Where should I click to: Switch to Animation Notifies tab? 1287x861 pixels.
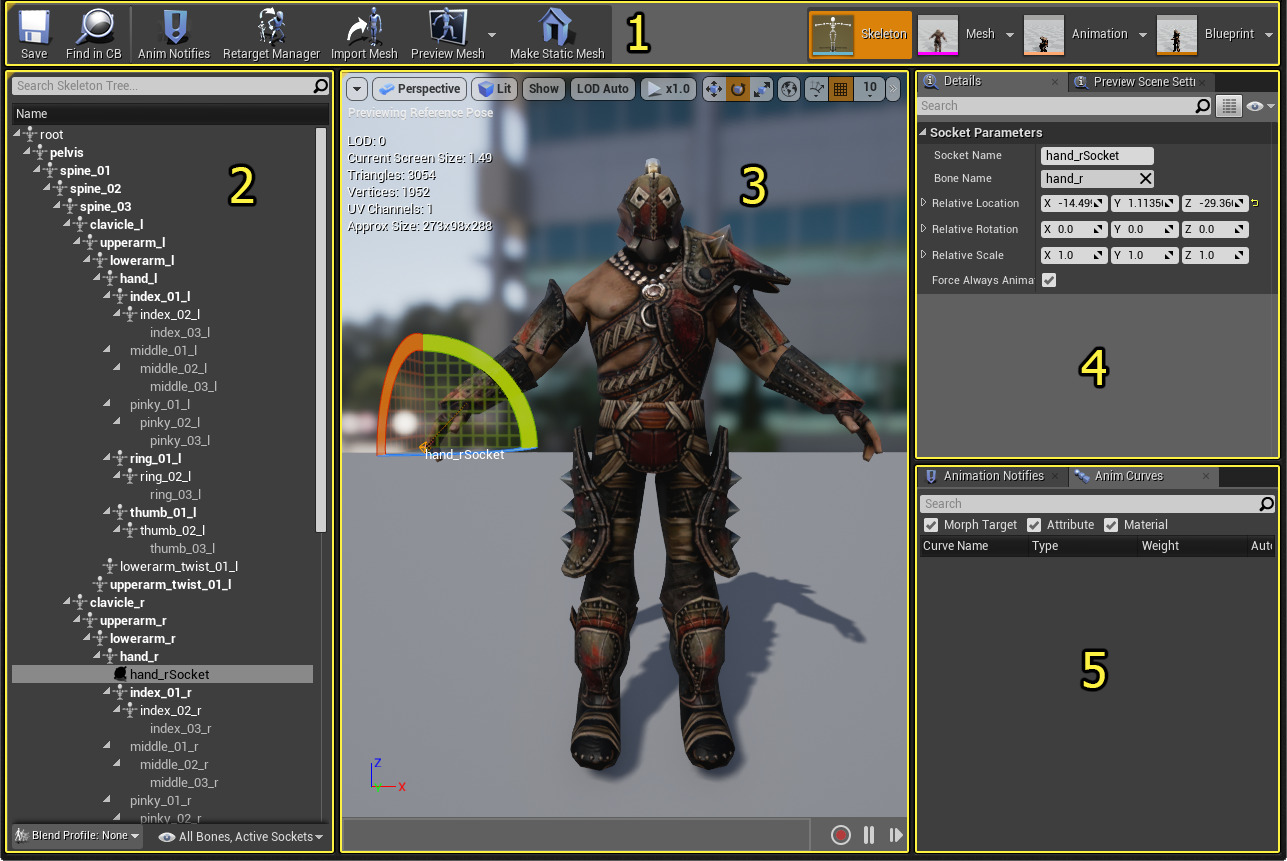click(992, 476)
